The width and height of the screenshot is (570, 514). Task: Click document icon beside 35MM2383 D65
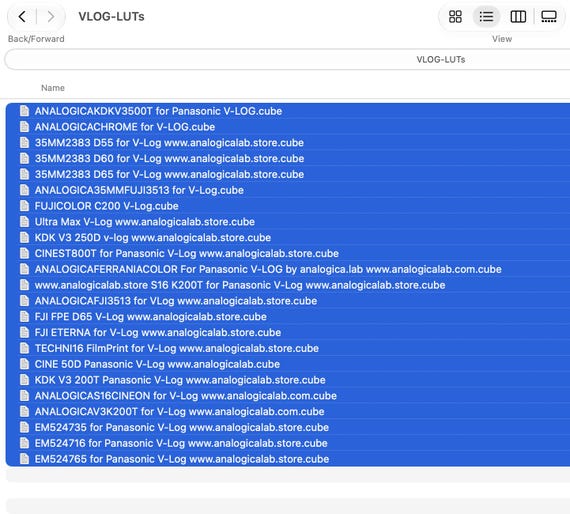(24, 174)
